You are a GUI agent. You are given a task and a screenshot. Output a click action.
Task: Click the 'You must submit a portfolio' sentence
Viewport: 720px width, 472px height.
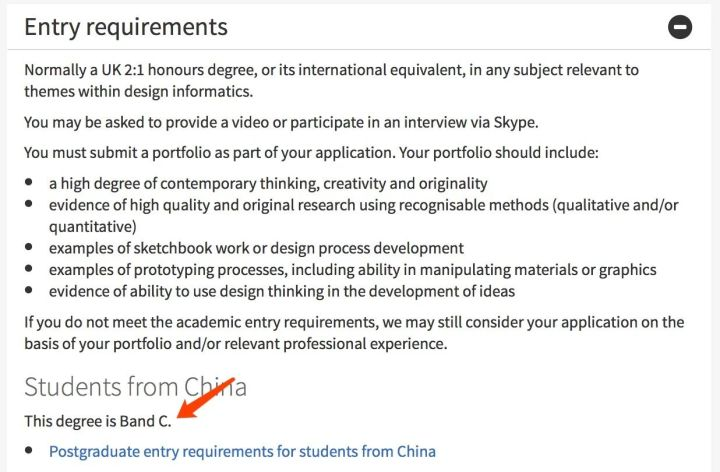tap(311, 153)
